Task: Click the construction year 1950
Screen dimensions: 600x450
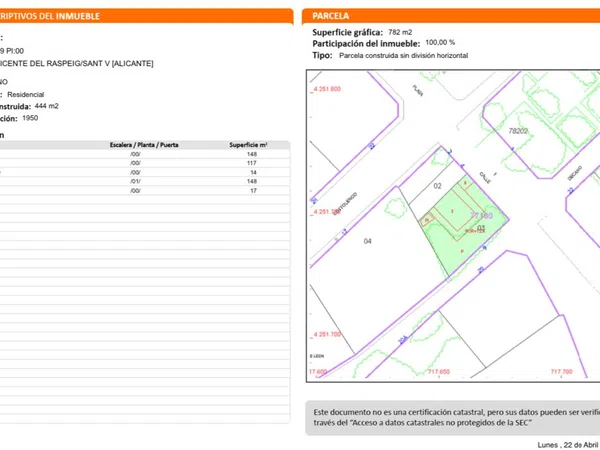Action: tap(30, 117)
